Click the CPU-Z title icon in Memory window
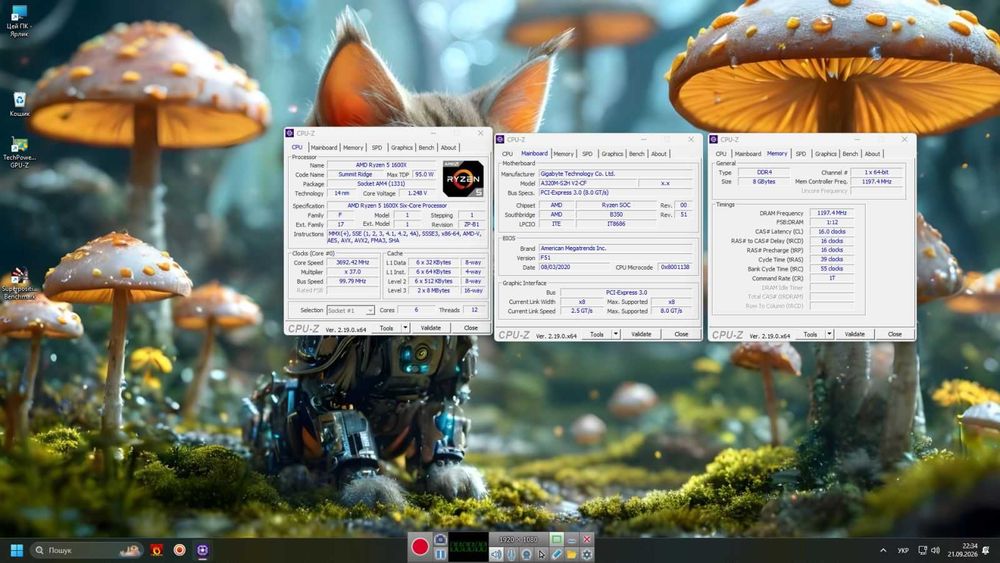1000x563 pixels. click(714, 139)
